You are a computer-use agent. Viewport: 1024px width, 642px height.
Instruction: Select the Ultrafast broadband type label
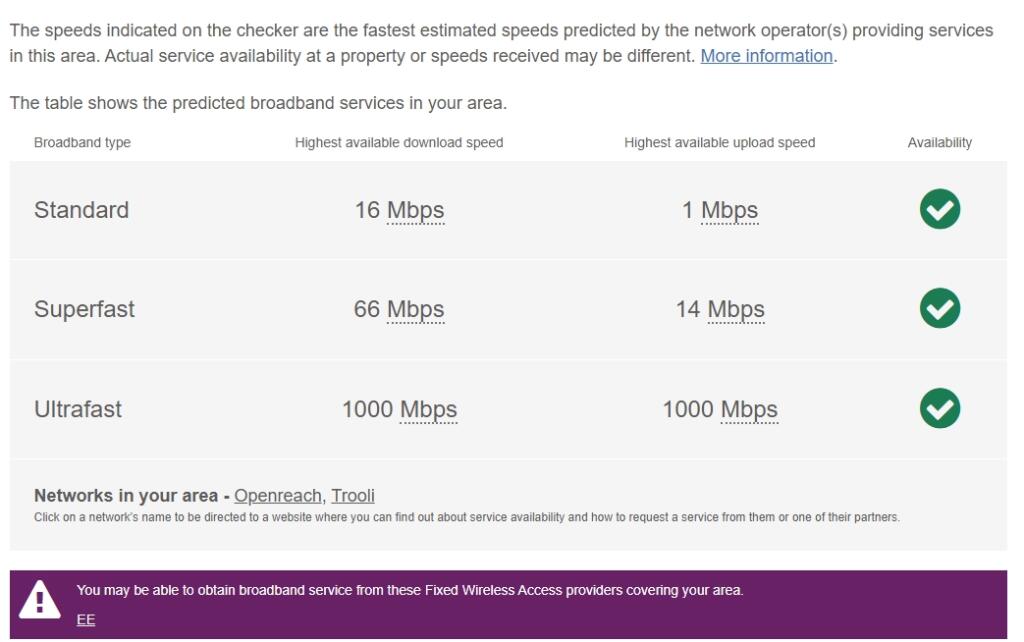78,409
